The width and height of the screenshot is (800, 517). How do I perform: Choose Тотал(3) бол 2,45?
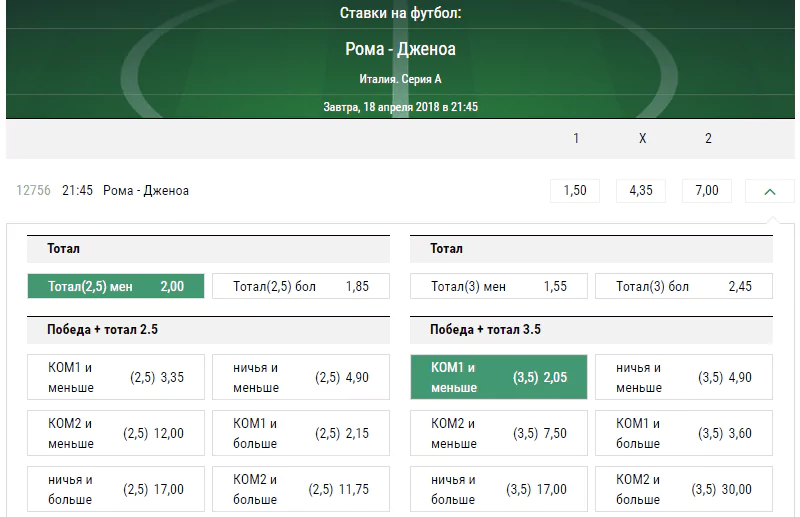(x=684, y=286)
